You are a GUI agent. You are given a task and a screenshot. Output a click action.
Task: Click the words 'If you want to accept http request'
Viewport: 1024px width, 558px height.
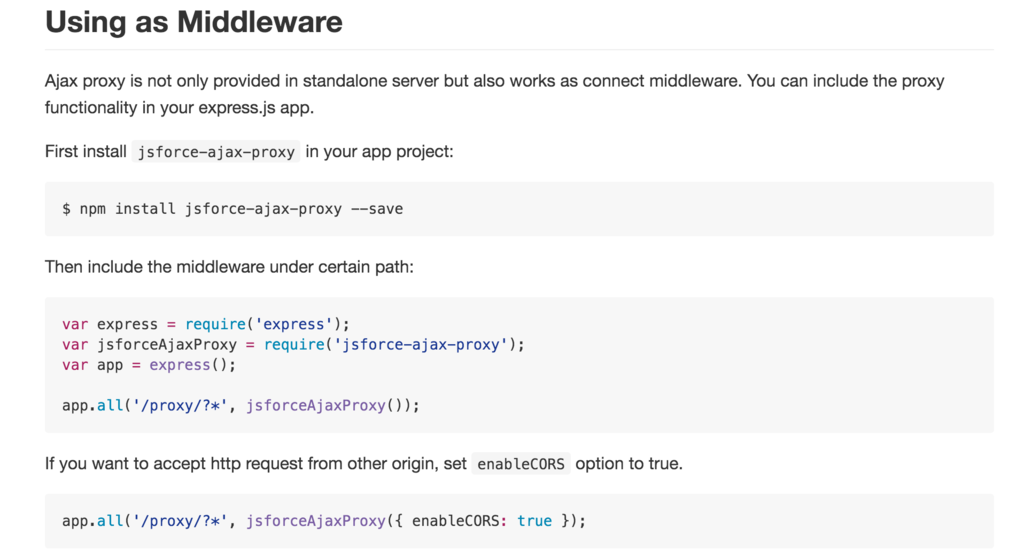(x=174, y=464)
